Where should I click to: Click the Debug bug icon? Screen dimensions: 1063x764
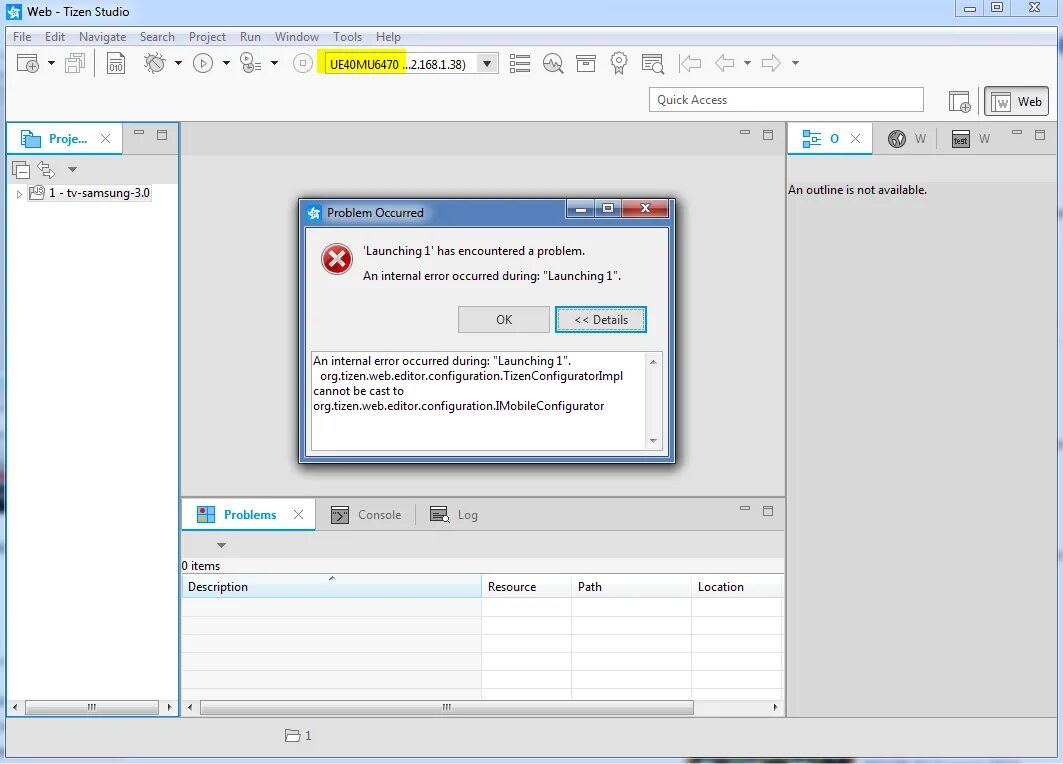[155, 63]
